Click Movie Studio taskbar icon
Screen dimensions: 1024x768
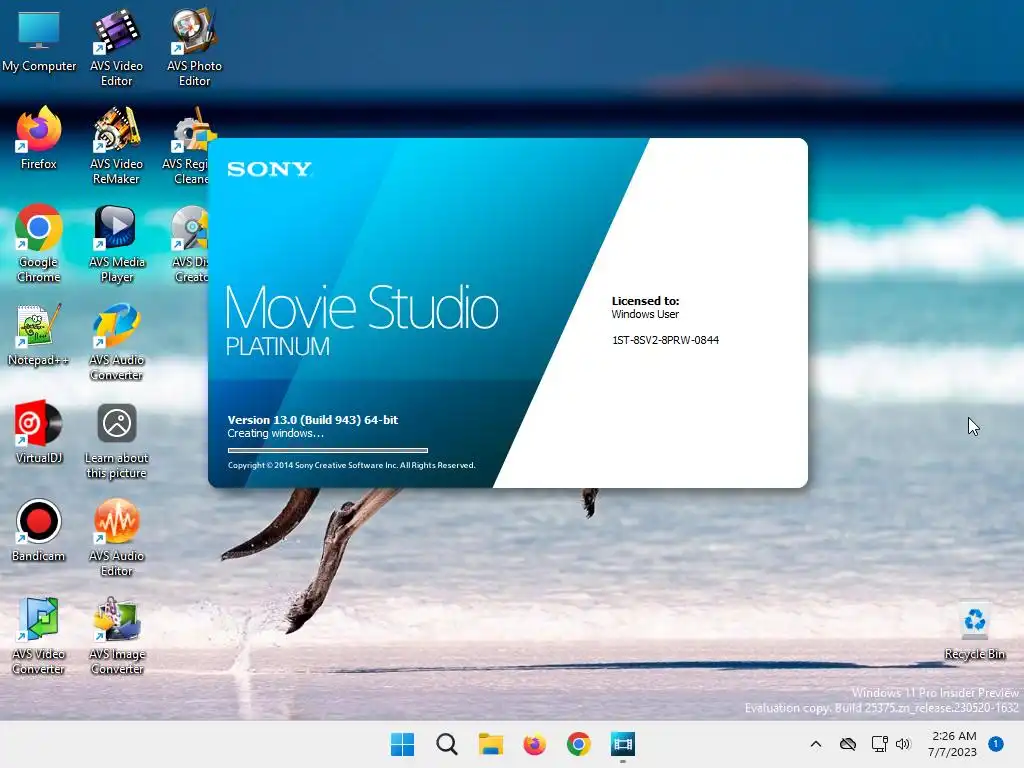[623, 744]
